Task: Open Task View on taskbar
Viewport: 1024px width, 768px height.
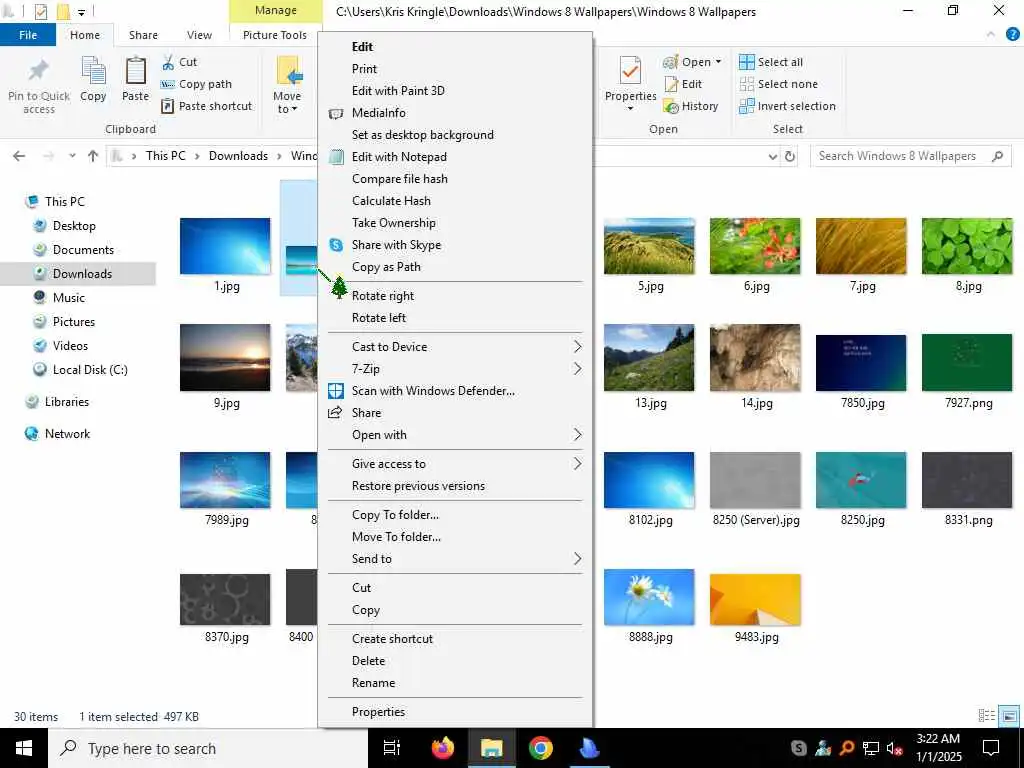Action: click(x=392, y=748)
